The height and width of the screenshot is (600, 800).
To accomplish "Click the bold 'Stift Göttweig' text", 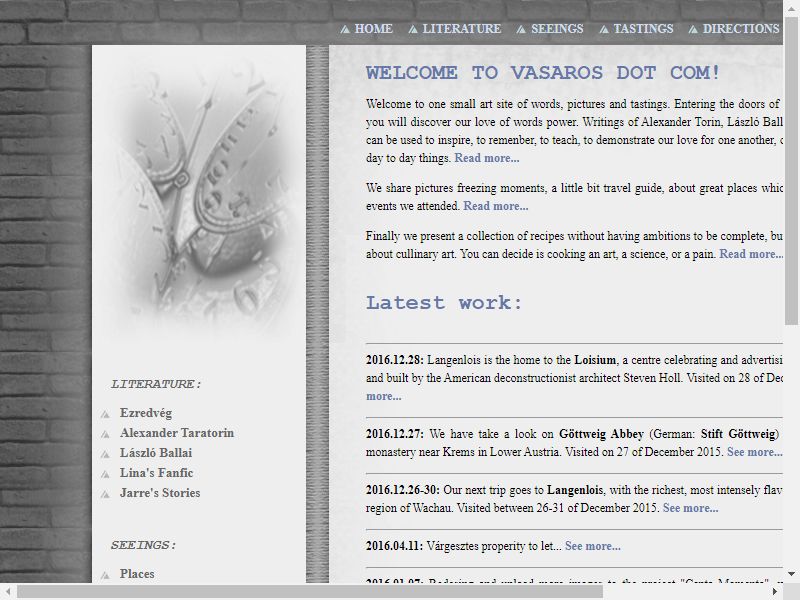I will (740, 434).
